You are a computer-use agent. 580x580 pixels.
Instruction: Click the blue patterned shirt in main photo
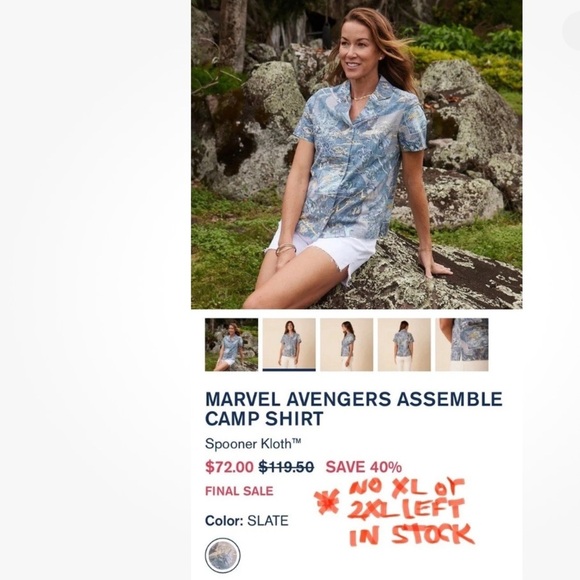pos(359,159)
